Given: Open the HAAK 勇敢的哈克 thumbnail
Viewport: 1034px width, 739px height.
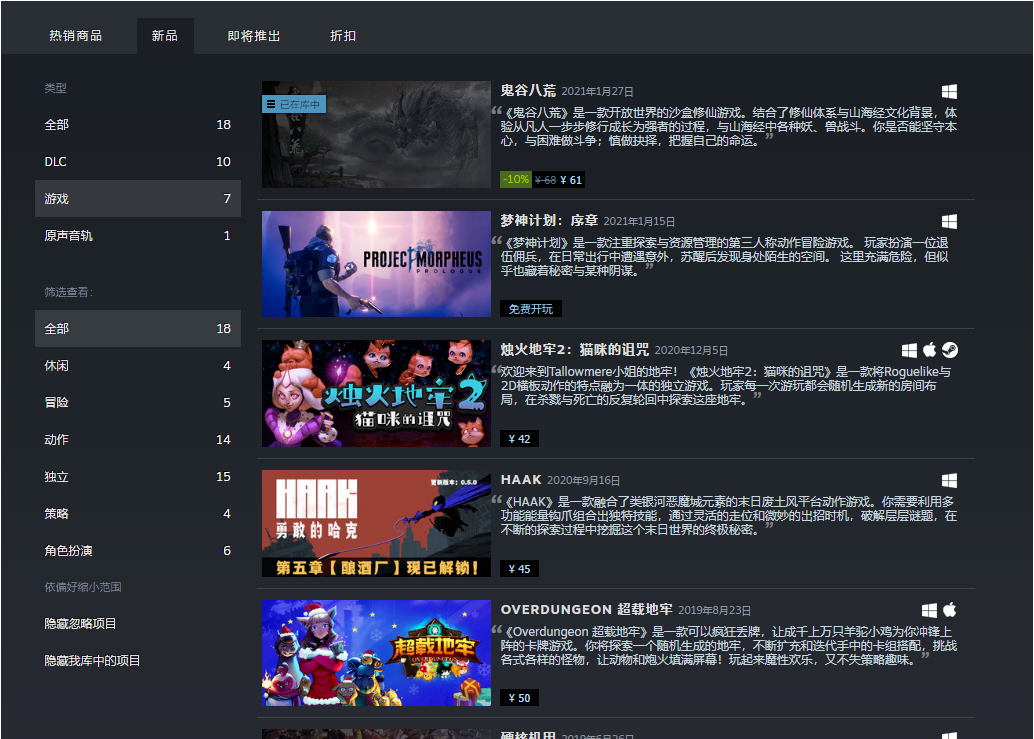Looking at the screenshot, I should coord(377,523).
